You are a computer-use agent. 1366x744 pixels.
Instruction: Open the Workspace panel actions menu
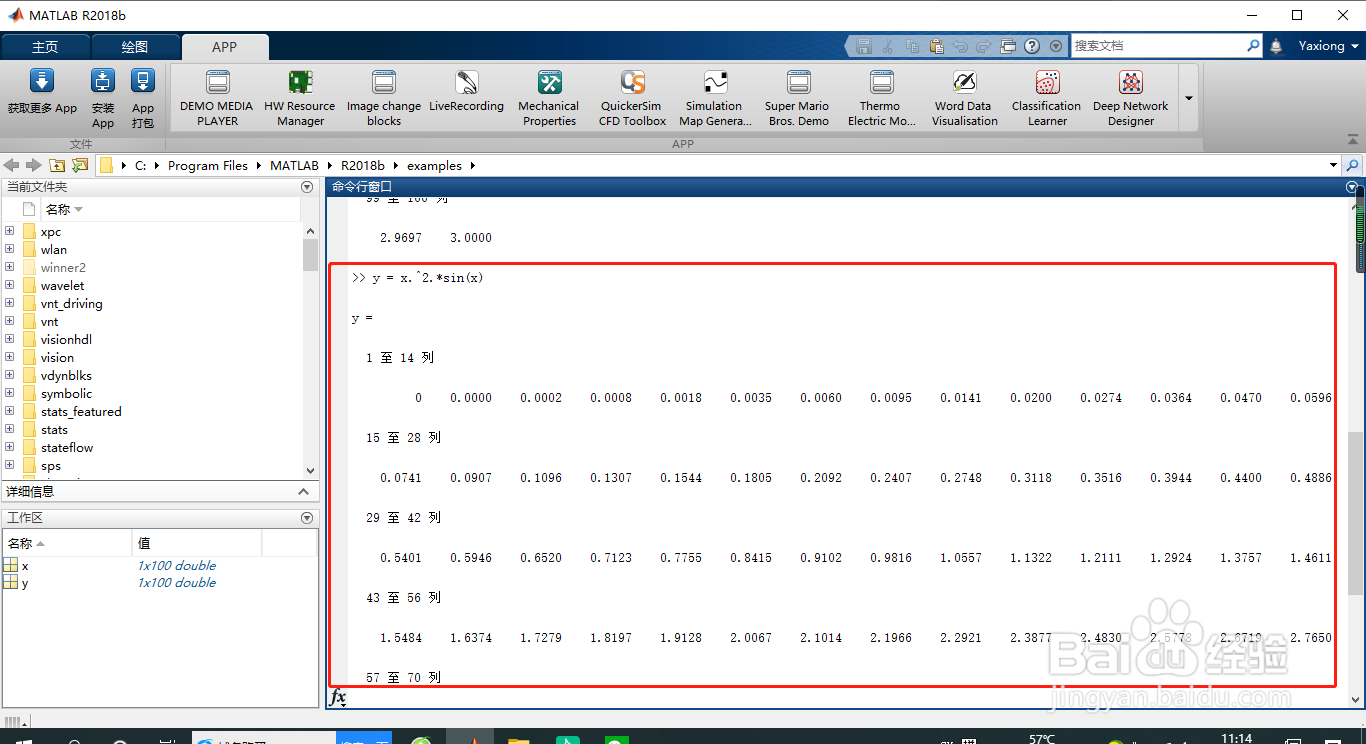point(307,518)
